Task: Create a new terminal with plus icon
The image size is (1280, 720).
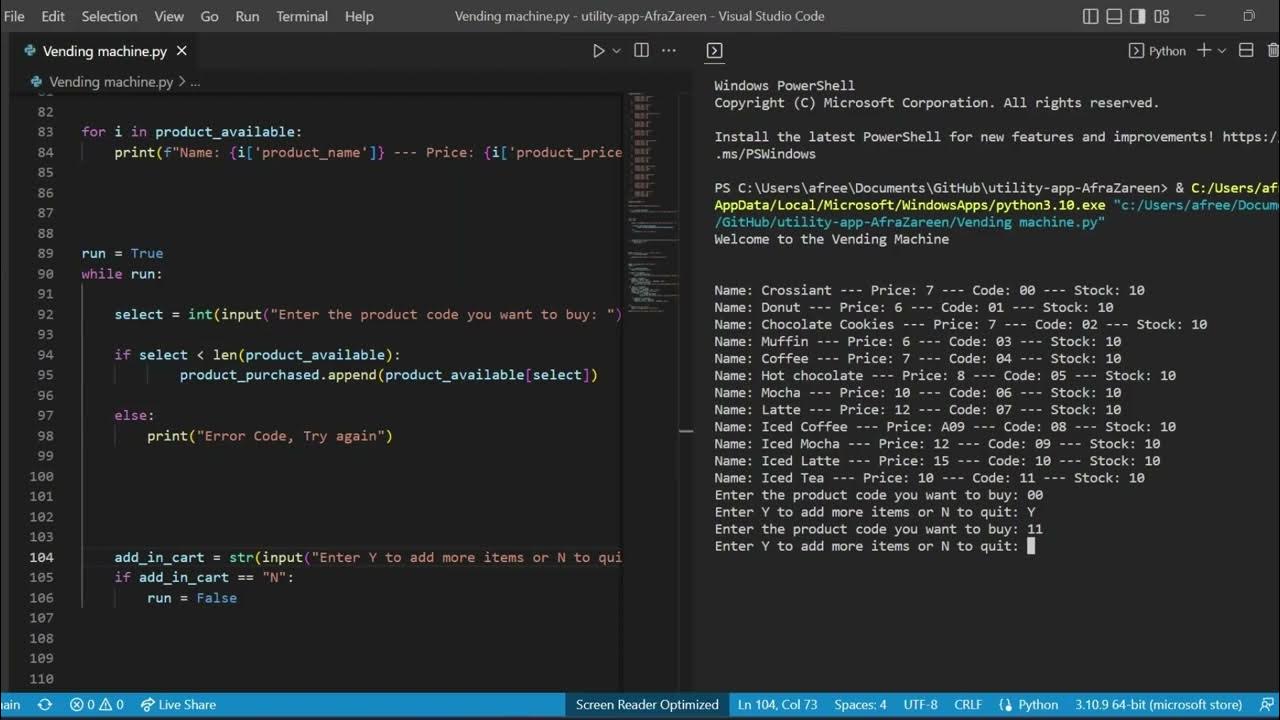Action: point(1204,51)
